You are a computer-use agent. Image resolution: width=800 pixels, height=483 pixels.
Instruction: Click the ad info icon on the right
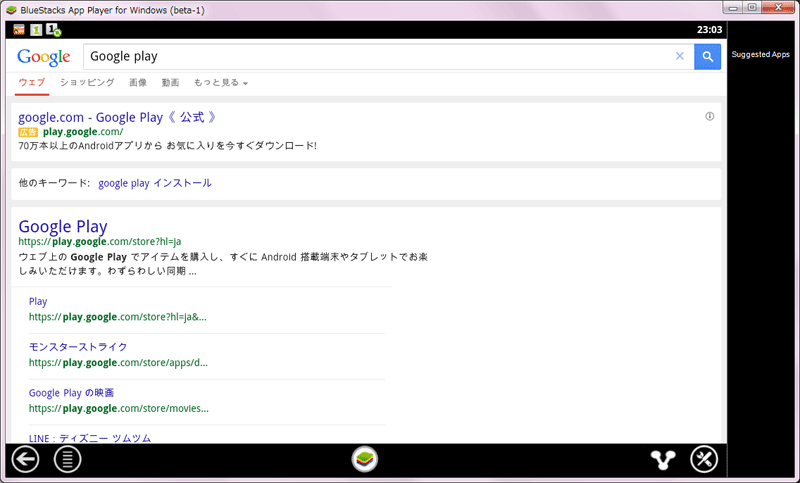click(x=710, y=116)
